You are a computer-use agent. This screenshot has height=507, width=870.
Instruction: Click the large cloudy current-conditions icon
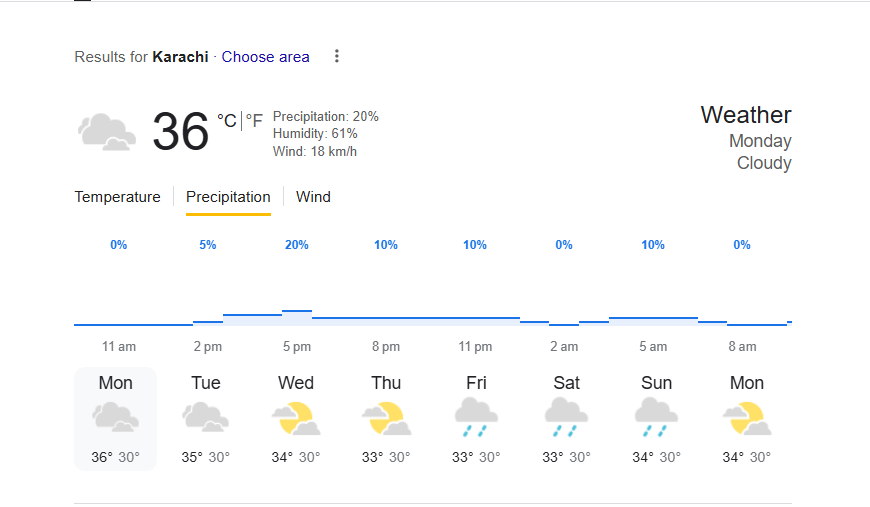coord(107,132)
